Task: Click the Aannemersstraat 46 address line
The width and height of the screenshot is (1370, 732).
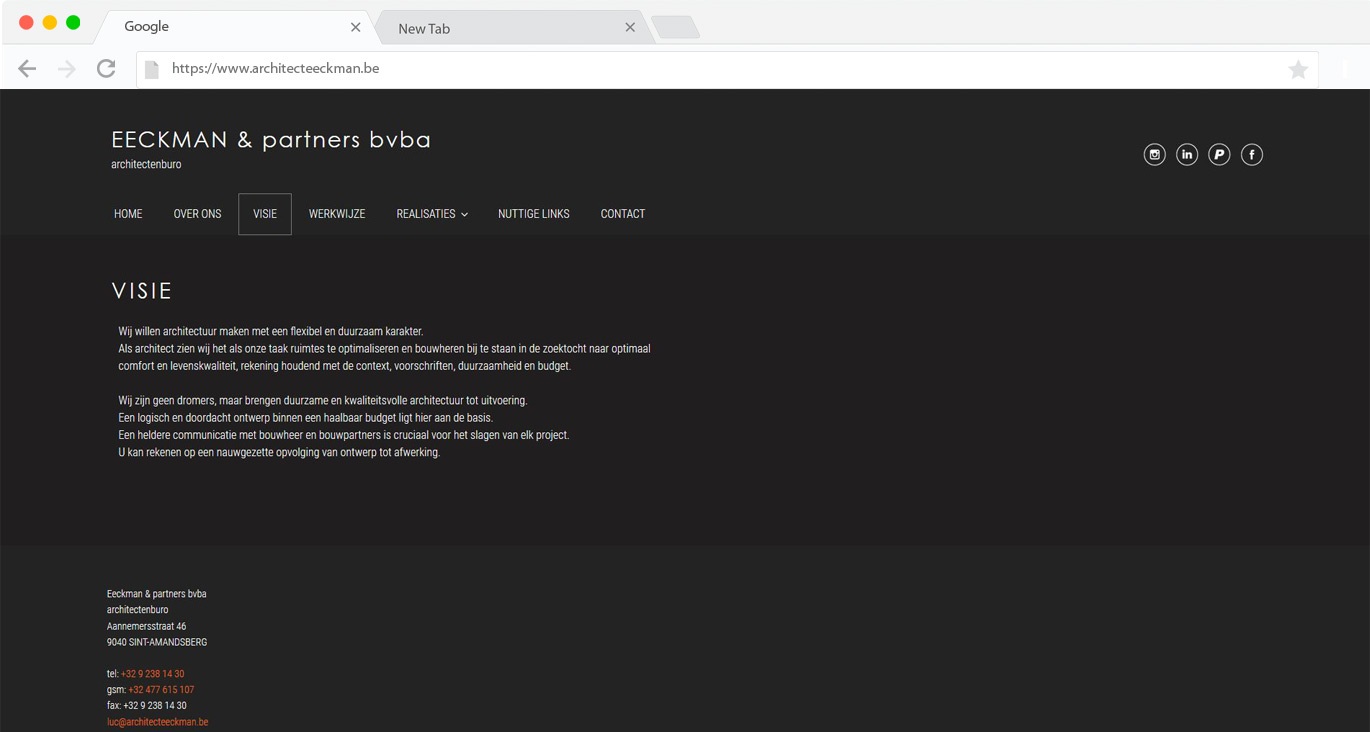Action: tap(146, 626)
